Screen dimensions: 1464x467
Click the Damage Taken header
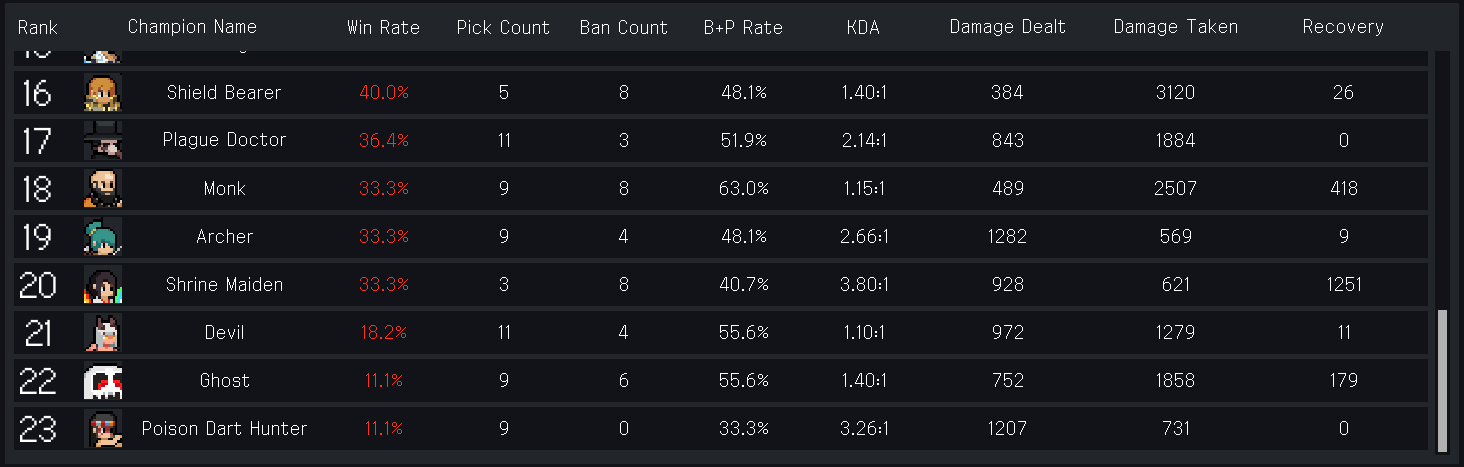[1175, 27]
